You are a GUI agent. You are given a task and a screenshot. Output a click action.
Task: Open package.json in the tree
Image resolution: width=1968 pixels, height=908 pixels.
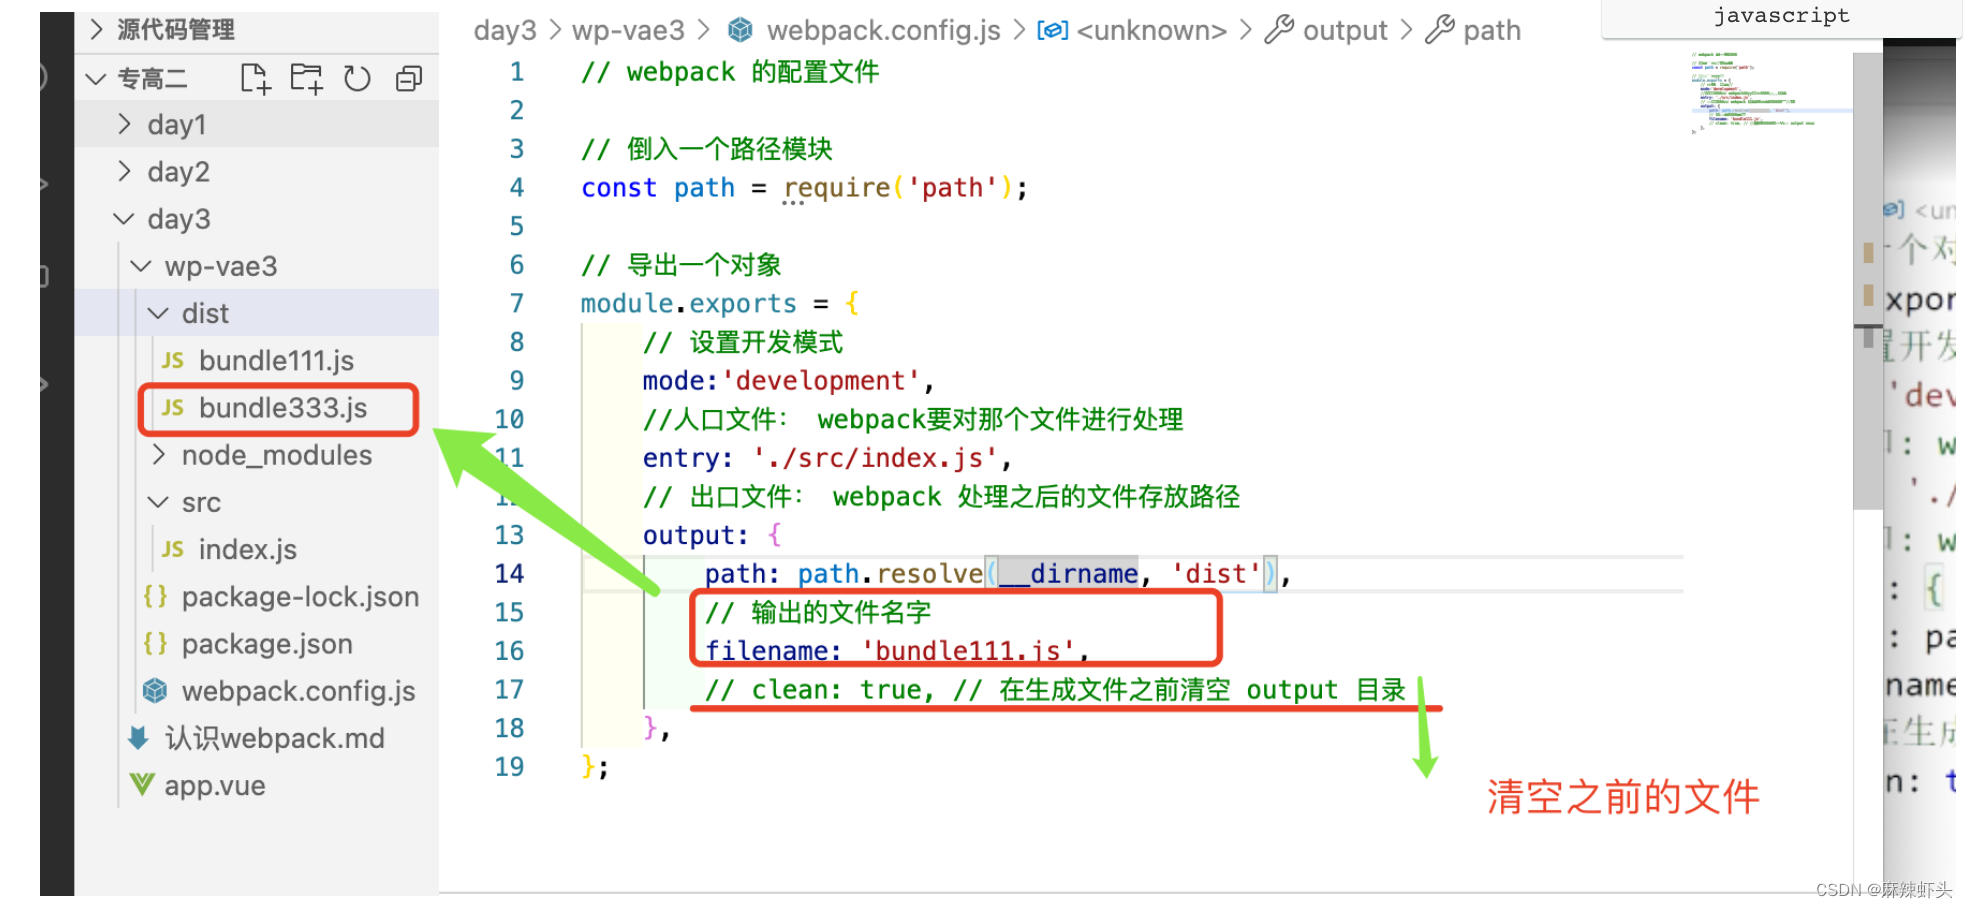tap(267, 644)
